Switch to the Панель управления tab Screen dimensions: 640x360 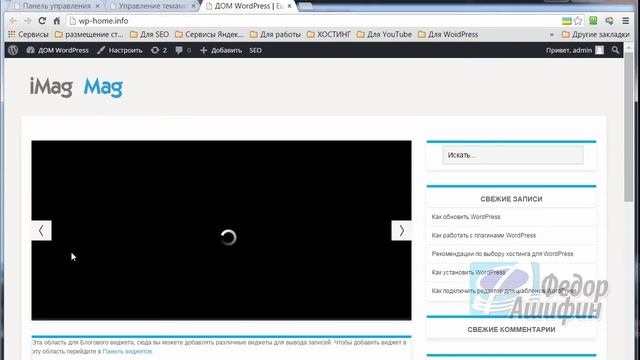56,6
